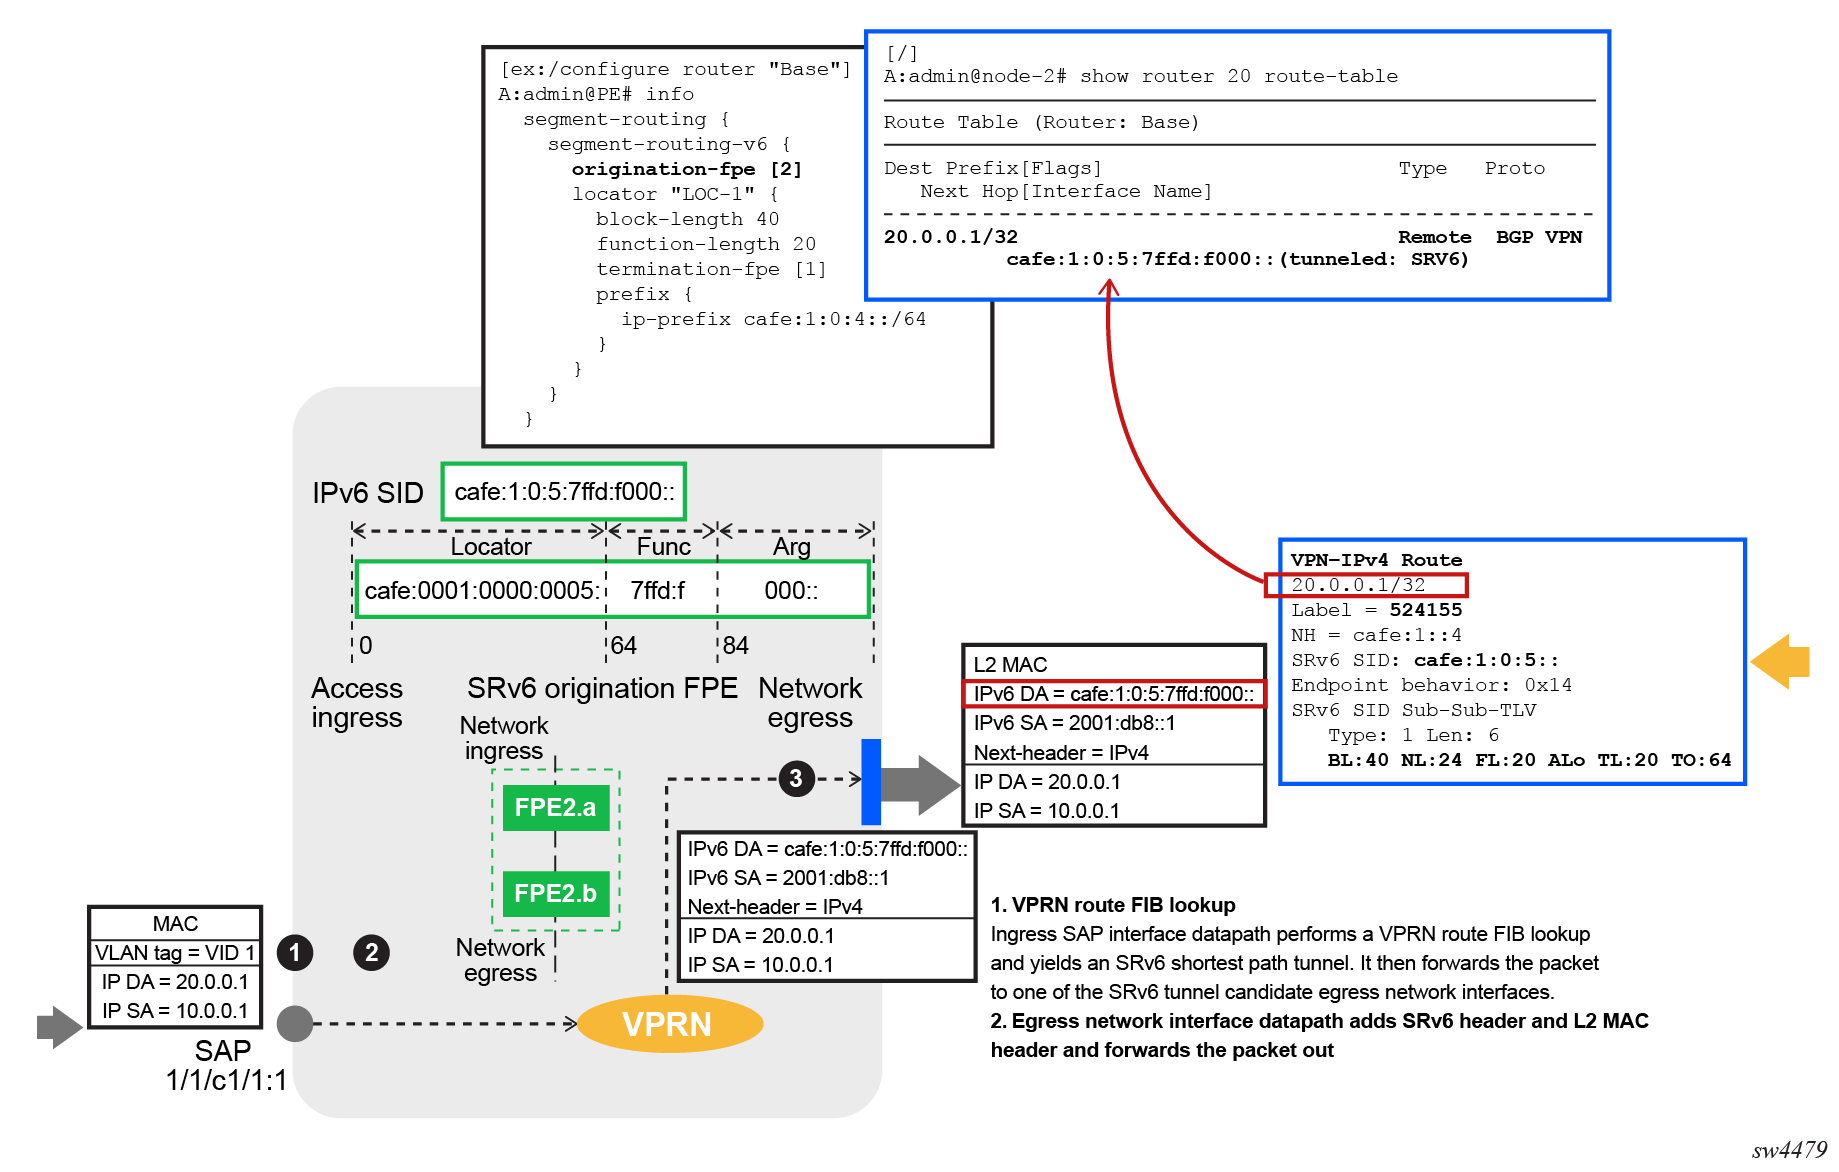Click the green FPE2.a block

pyautogui.click(x=555, y=807)
